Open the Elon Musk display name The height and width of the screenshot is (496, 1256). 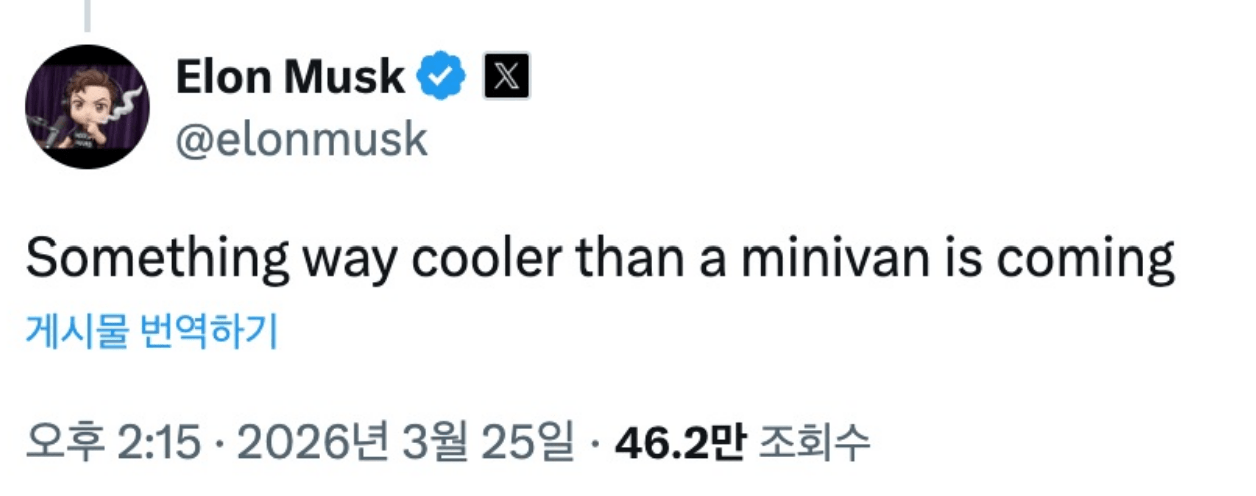coord(290,78)
